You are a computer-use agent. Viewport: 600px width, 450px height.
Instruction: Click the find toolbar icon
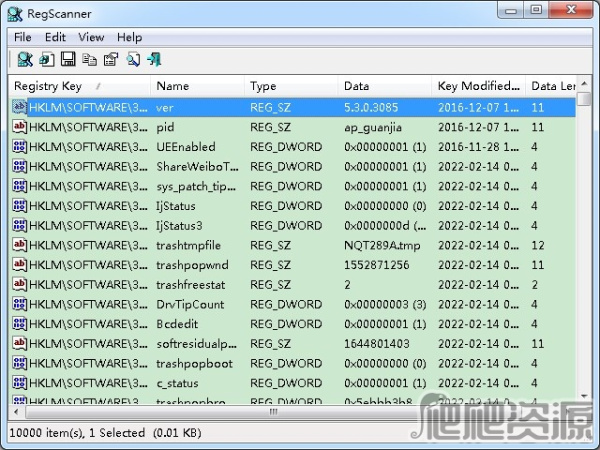(133, 59)
